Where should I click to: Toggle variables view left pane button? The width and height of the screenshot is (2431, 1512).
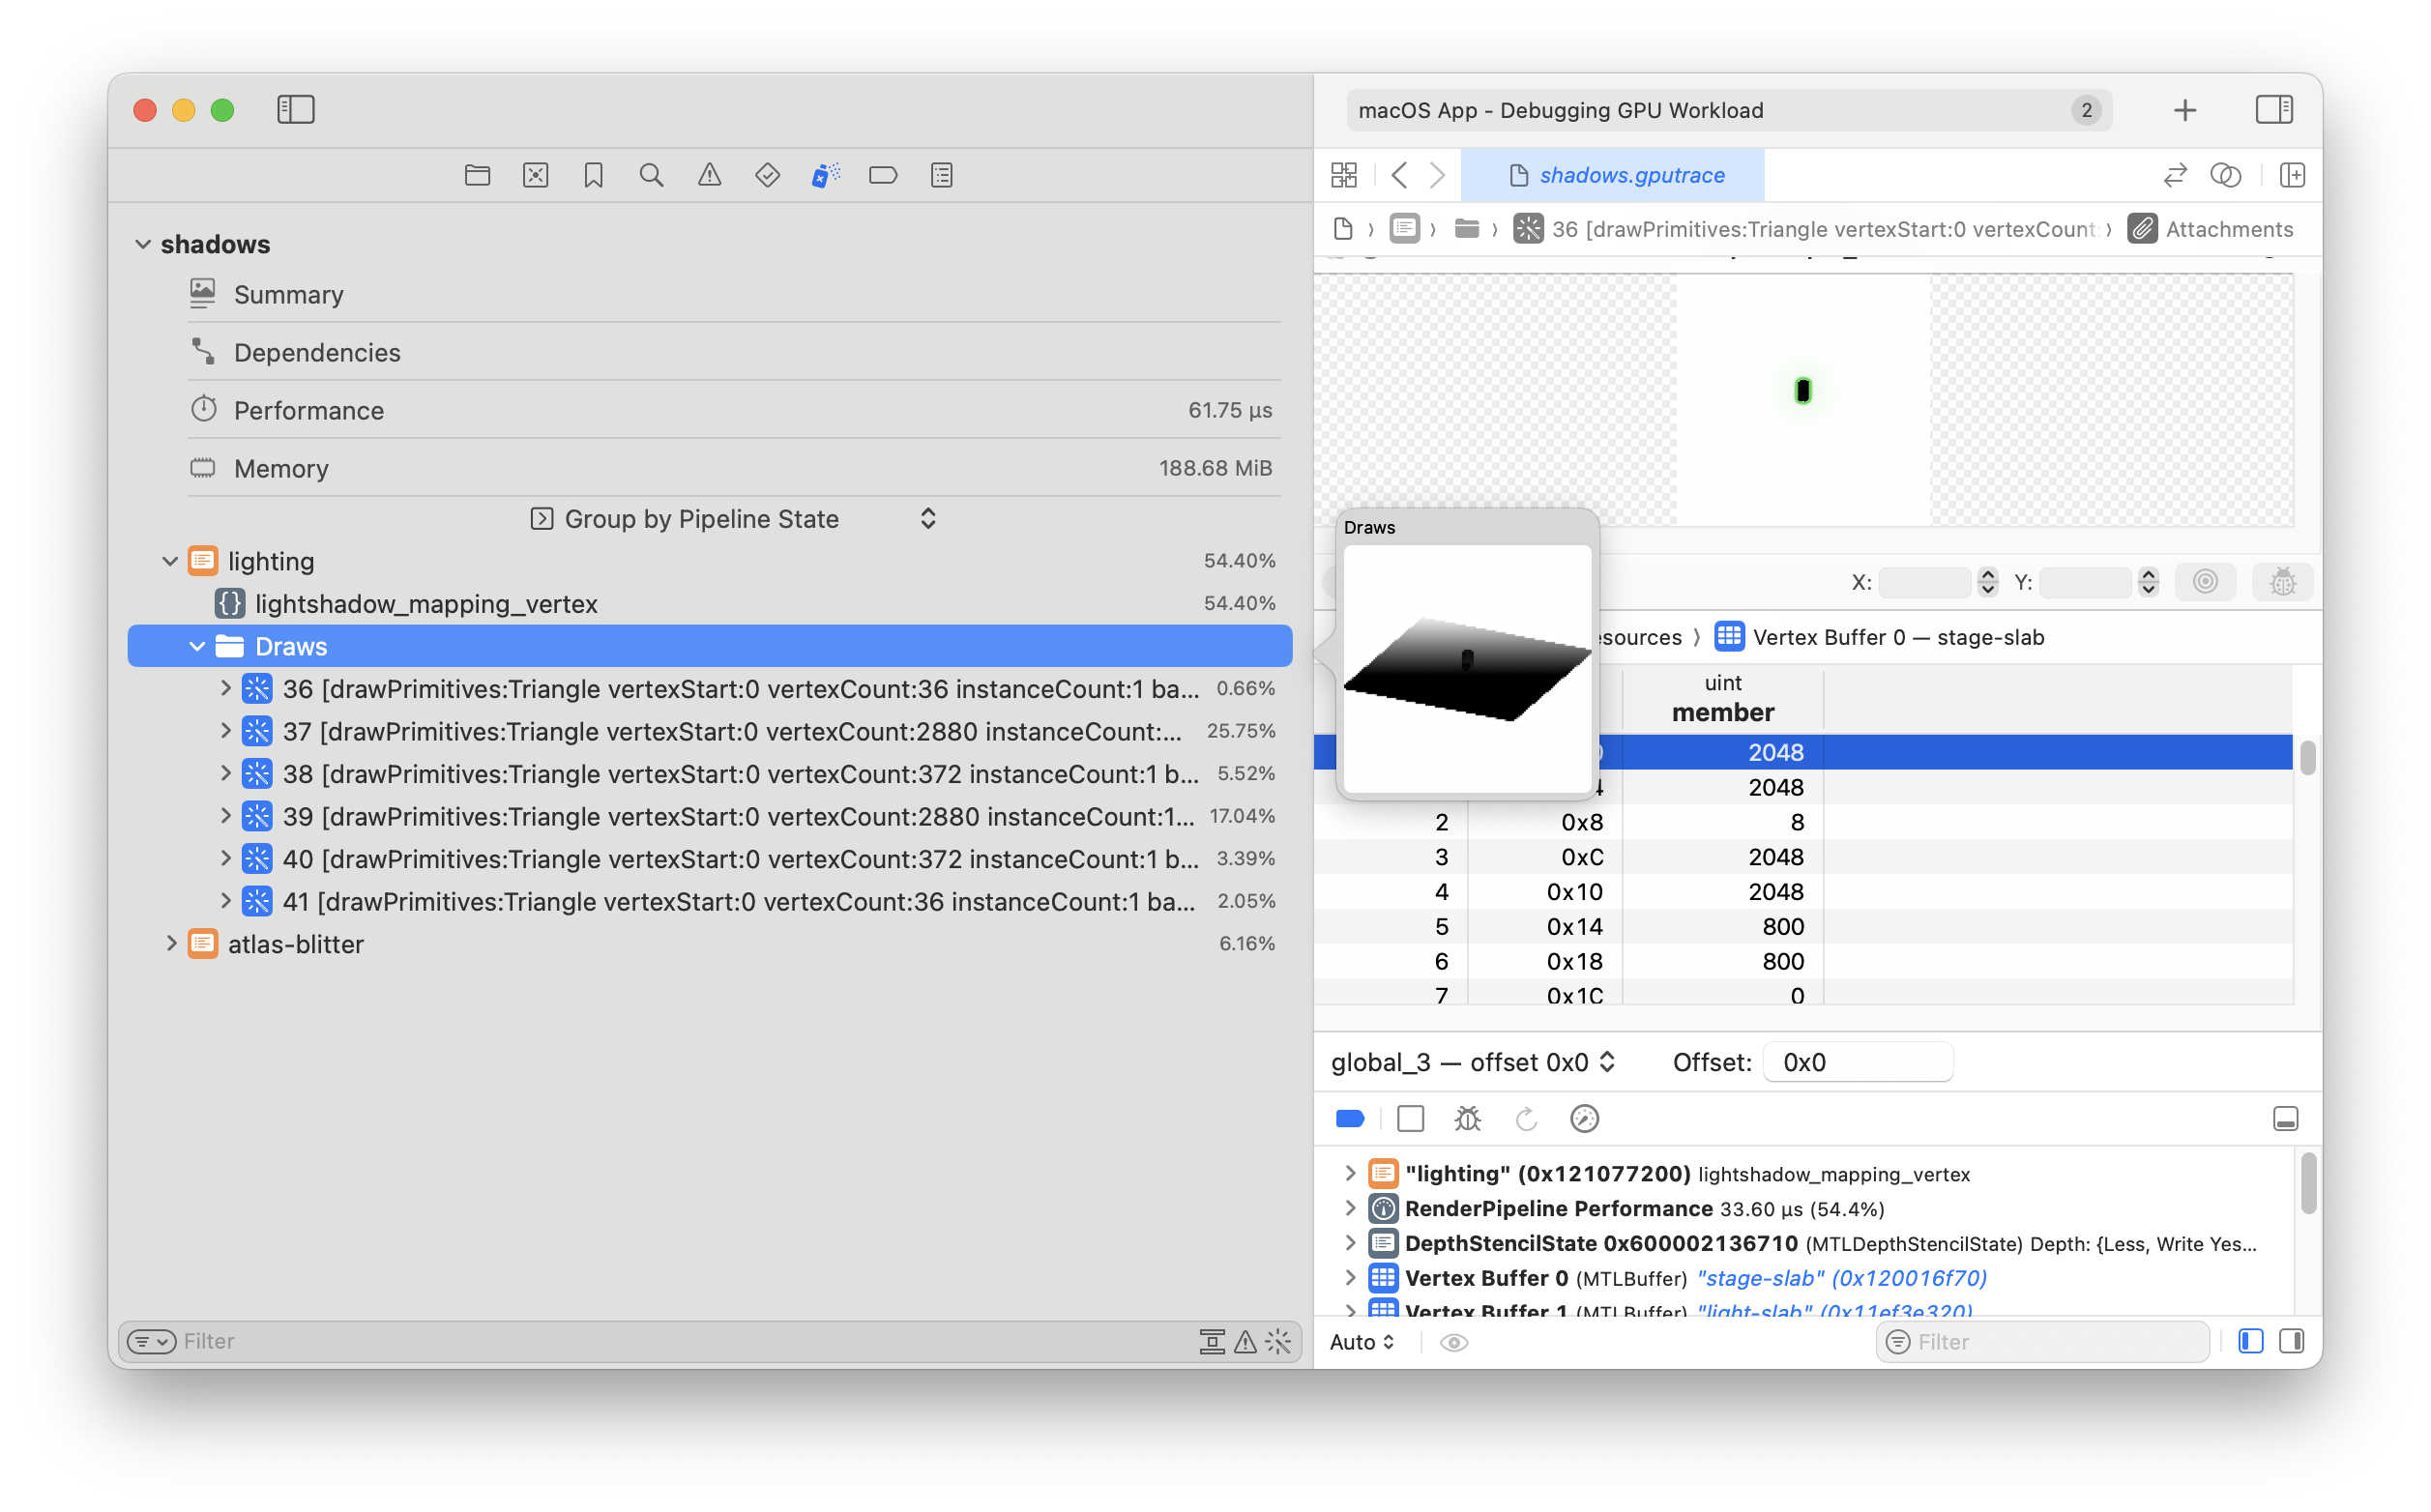(x=2251, y=1342)
